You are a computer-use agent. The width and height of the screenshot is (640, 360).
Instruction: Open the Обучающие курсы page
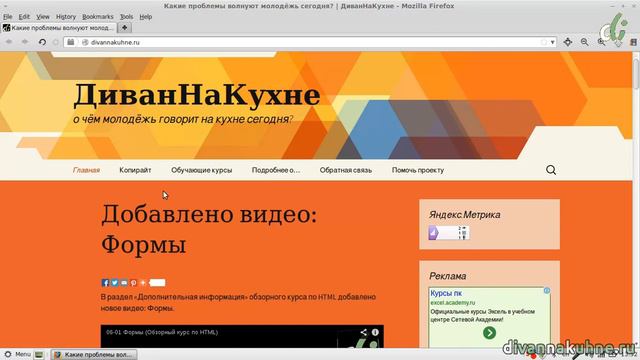202,170
